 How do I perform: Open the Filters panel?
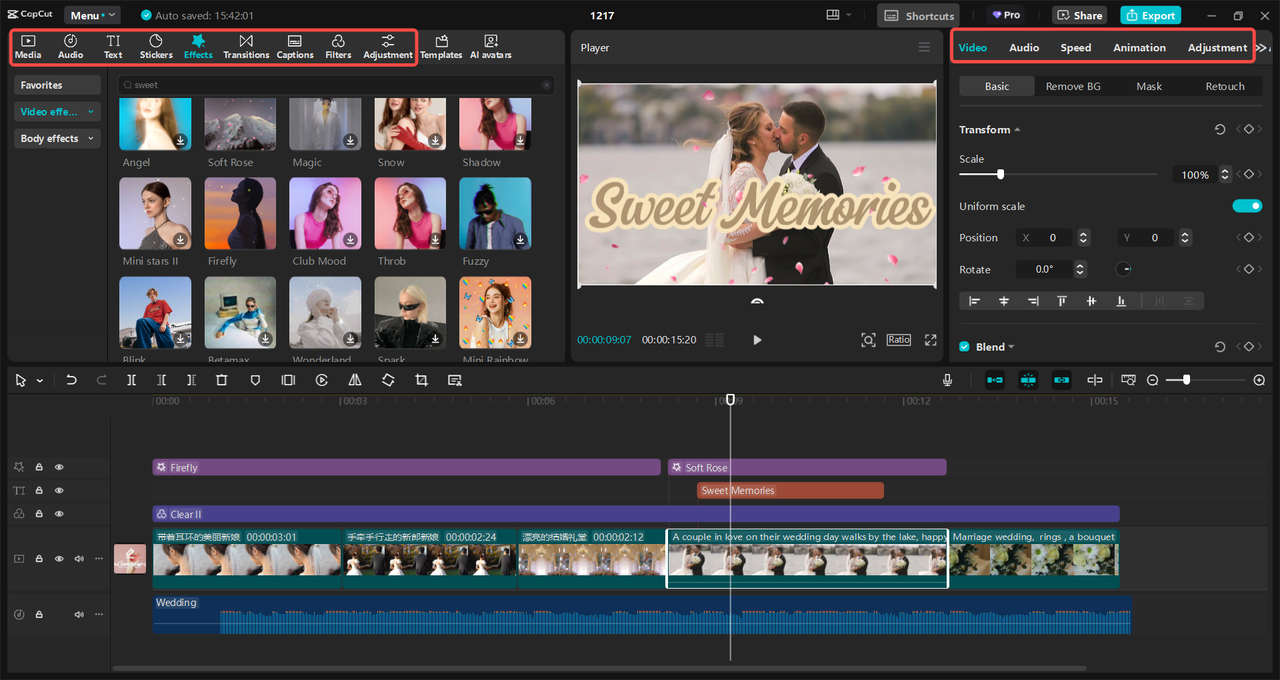click(338, 46)
